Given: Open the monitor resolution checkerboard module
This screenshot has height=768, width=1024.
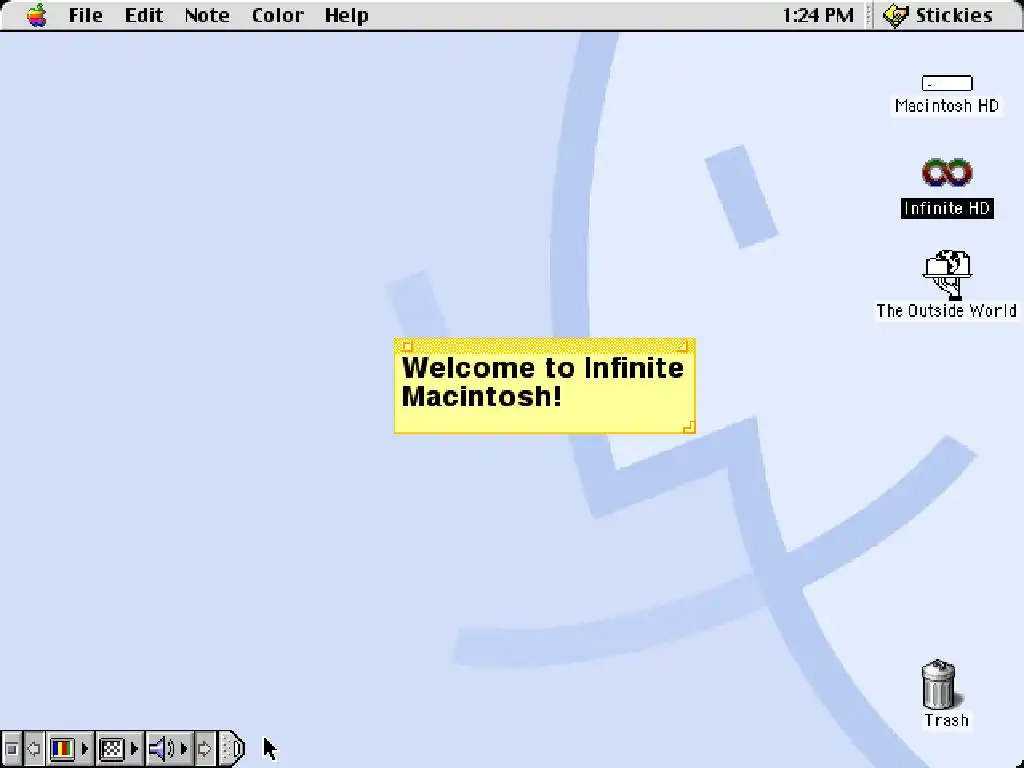Looking at the screenshot, I should click(112, 748).
